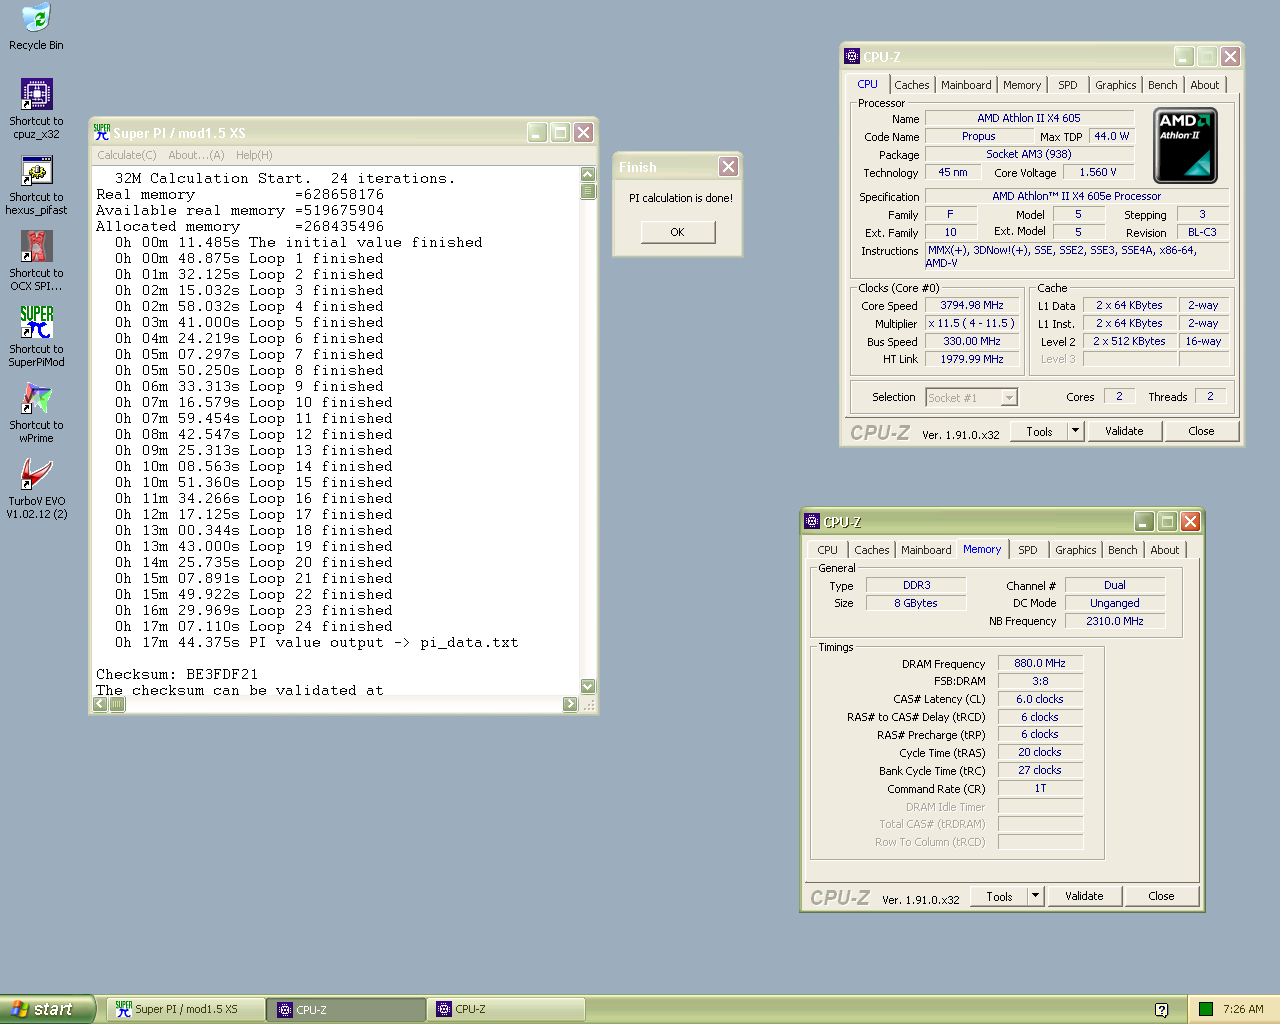The image size is (1280, 1024).
Task: Select Memory tab in upper CPU-Z window
Action: pos(1022,85)
